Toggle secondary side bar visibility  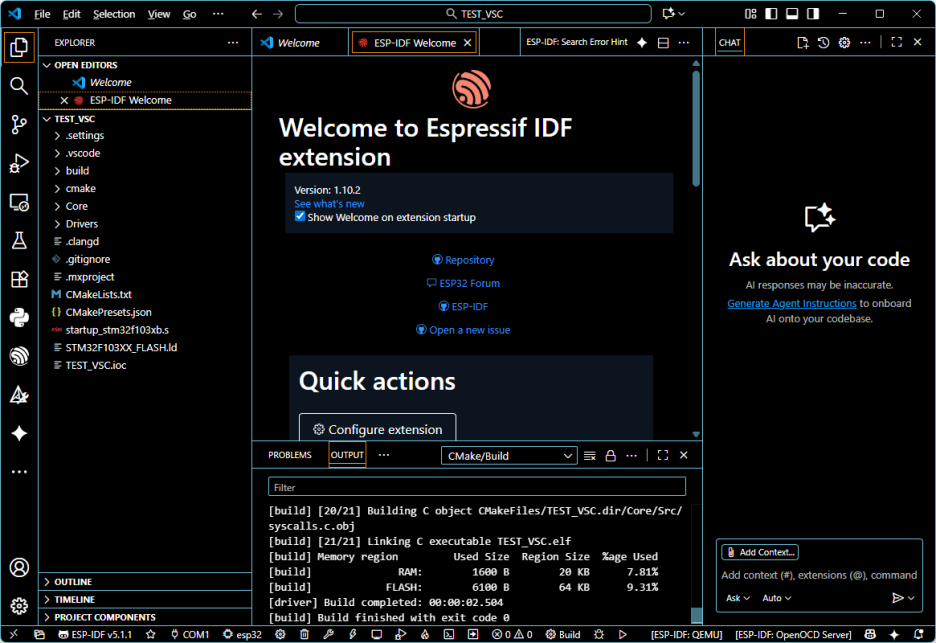(x=813, y=14)
